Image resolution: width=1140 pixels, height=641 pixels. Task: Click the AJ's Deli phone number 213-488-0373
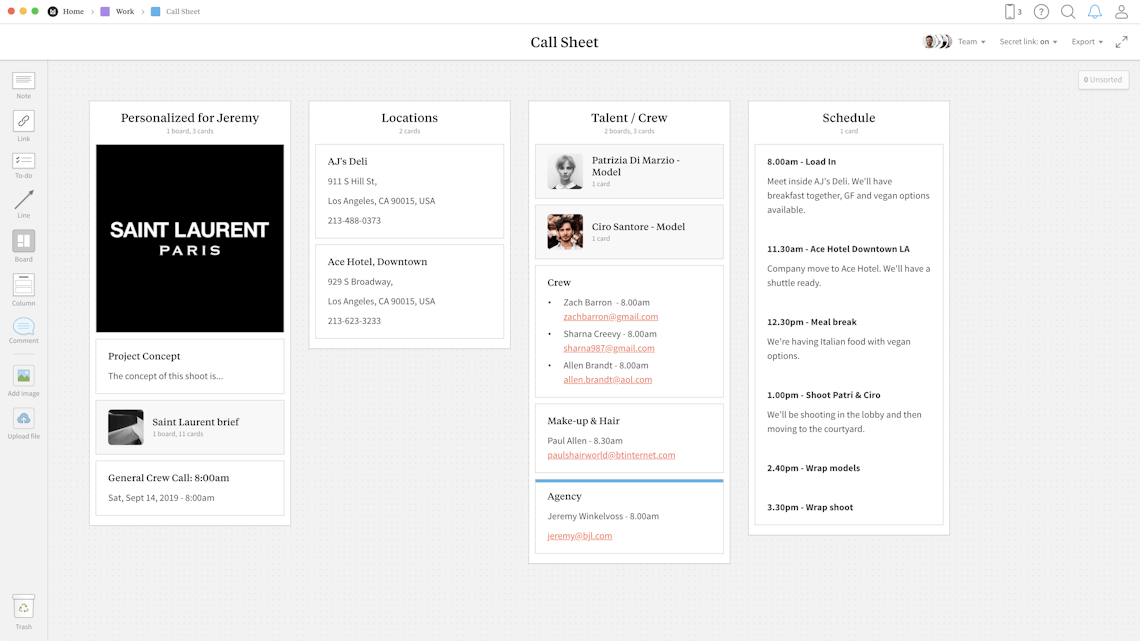coord(354,220)
